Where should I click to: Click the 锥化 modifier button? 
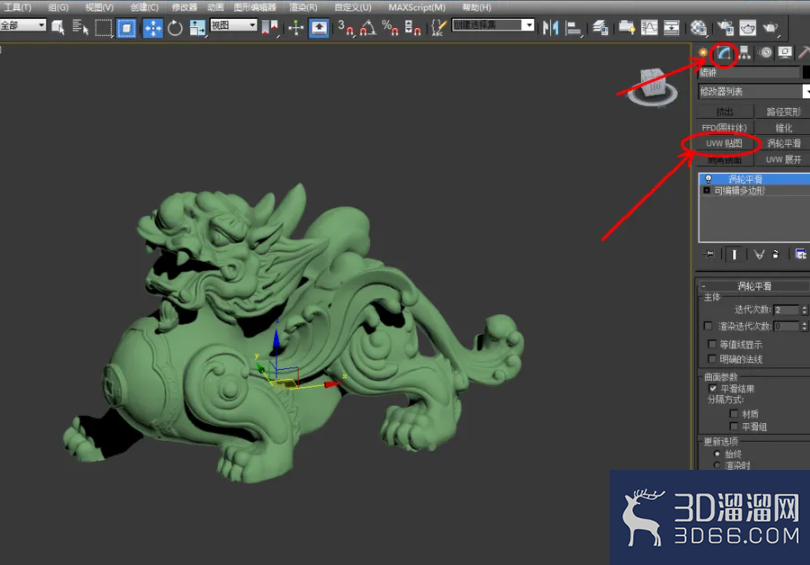783,128
